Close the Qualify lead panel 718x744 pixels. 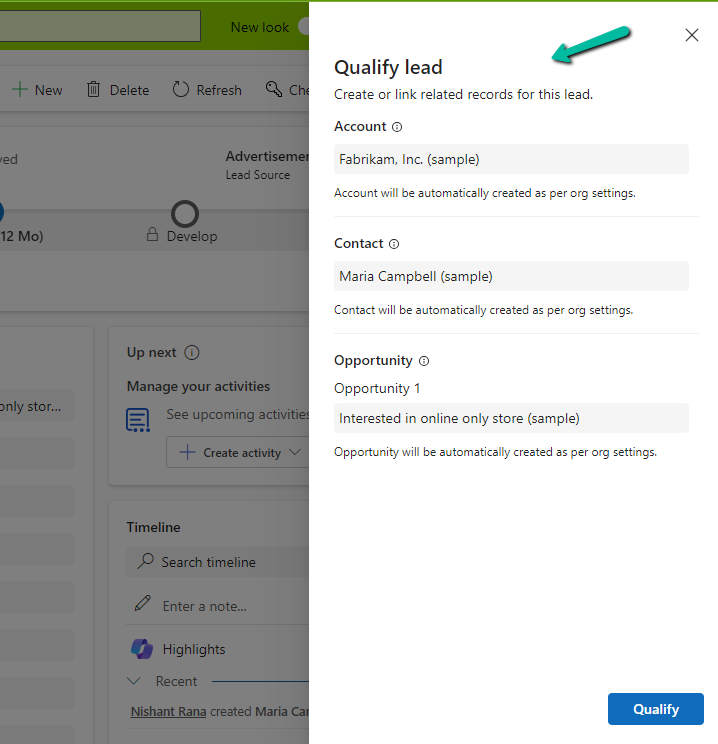pyautogui.click(x=691, y=35)
